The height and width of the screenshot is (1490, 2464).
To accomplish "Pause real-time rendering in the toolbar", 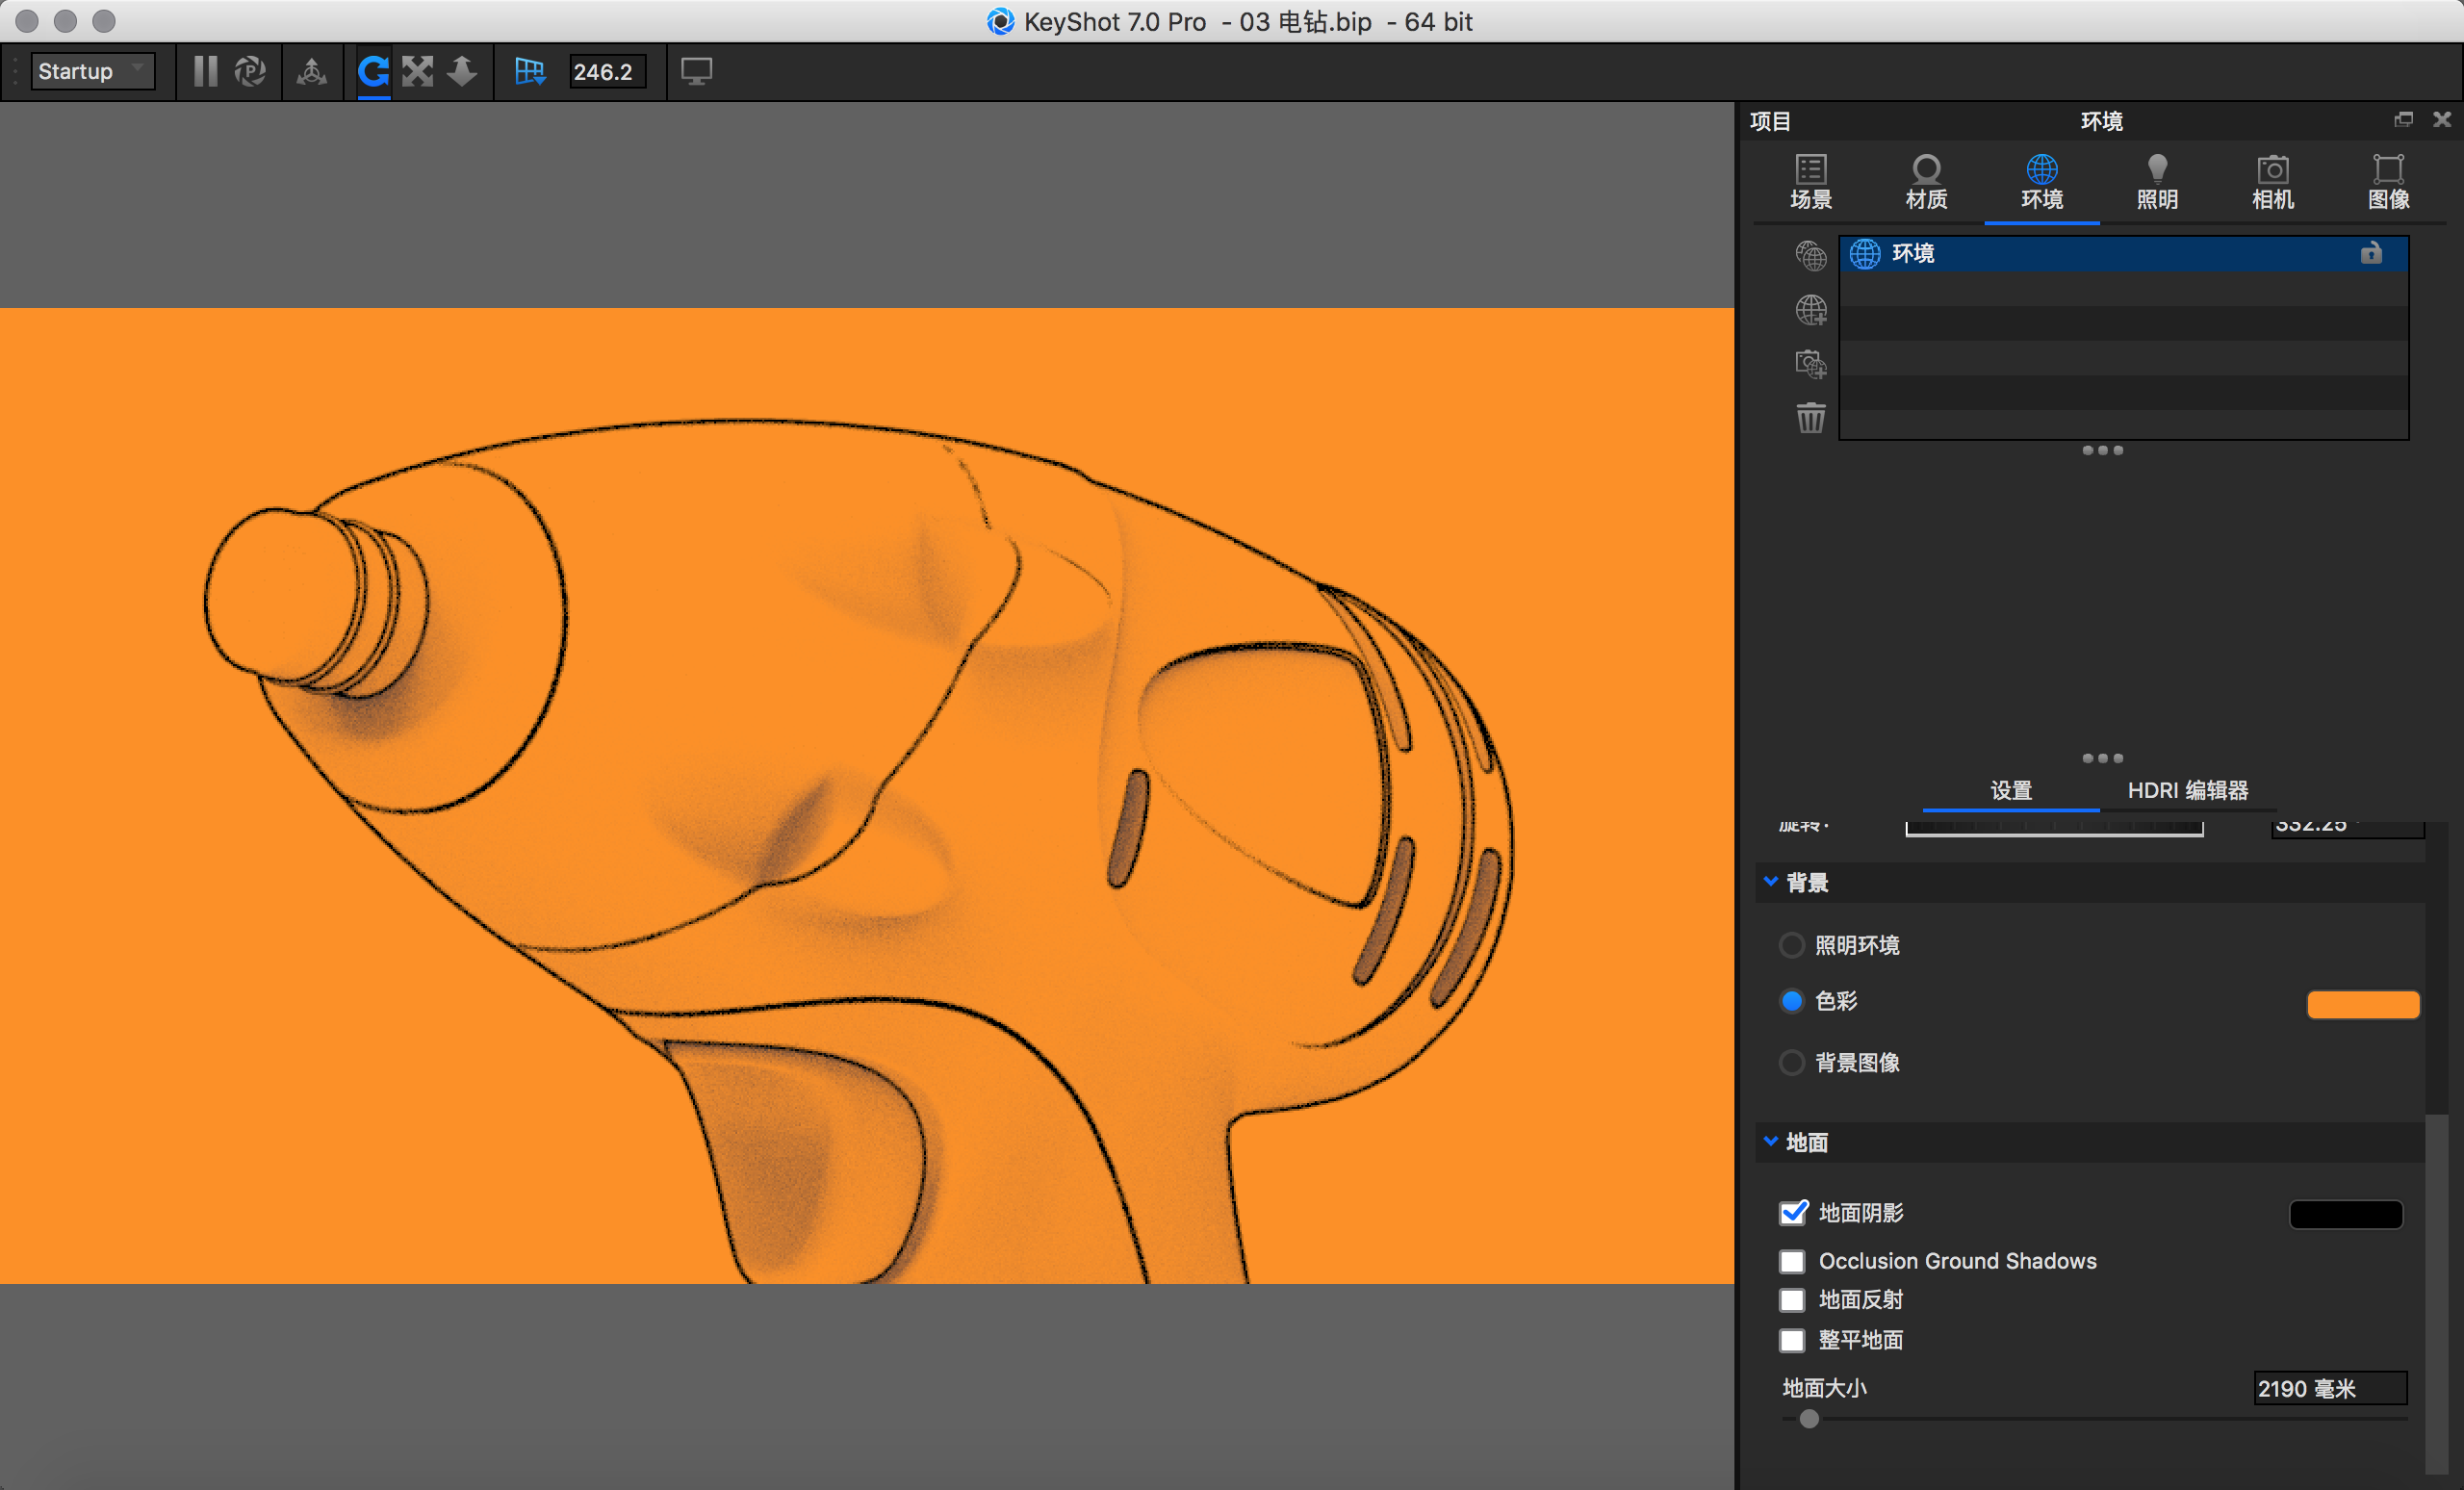I will [205, 71].
